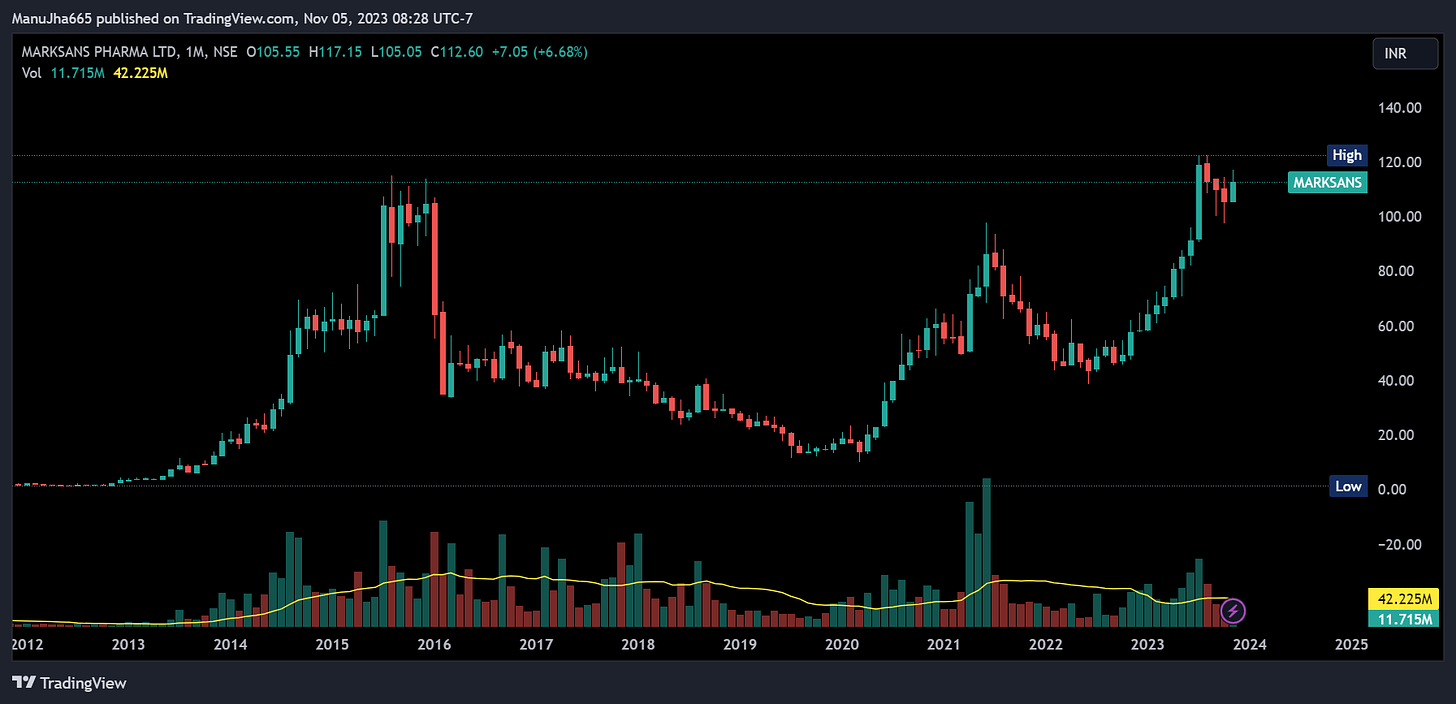Click the 2013 year label on time axis

(128, 645)
